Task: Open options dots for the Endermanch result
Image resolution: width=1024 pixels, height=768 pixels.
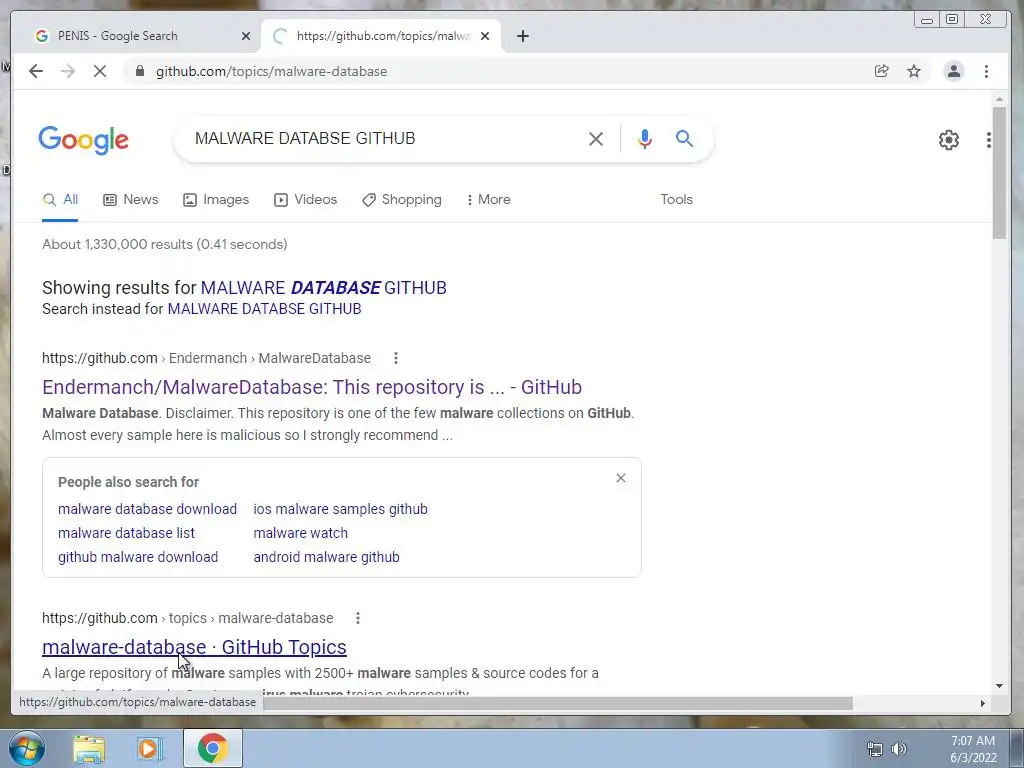Action: [x=395, y=358]
